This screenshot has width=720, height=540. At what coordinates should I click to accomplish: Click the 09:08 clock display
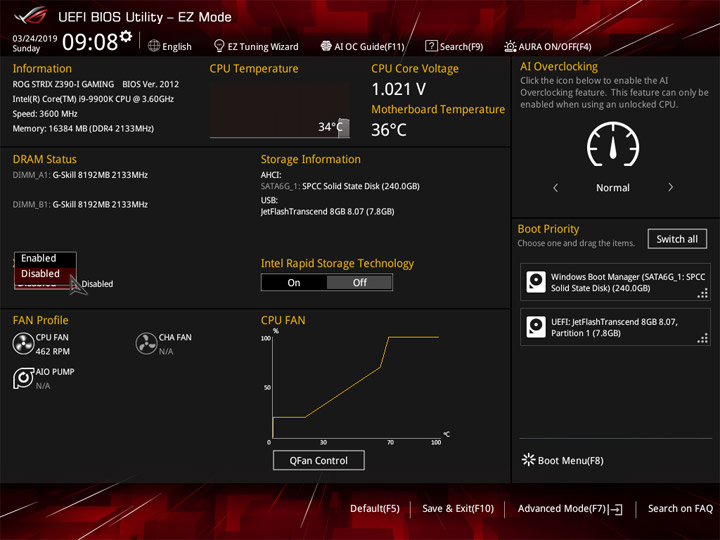pos(90,42)
